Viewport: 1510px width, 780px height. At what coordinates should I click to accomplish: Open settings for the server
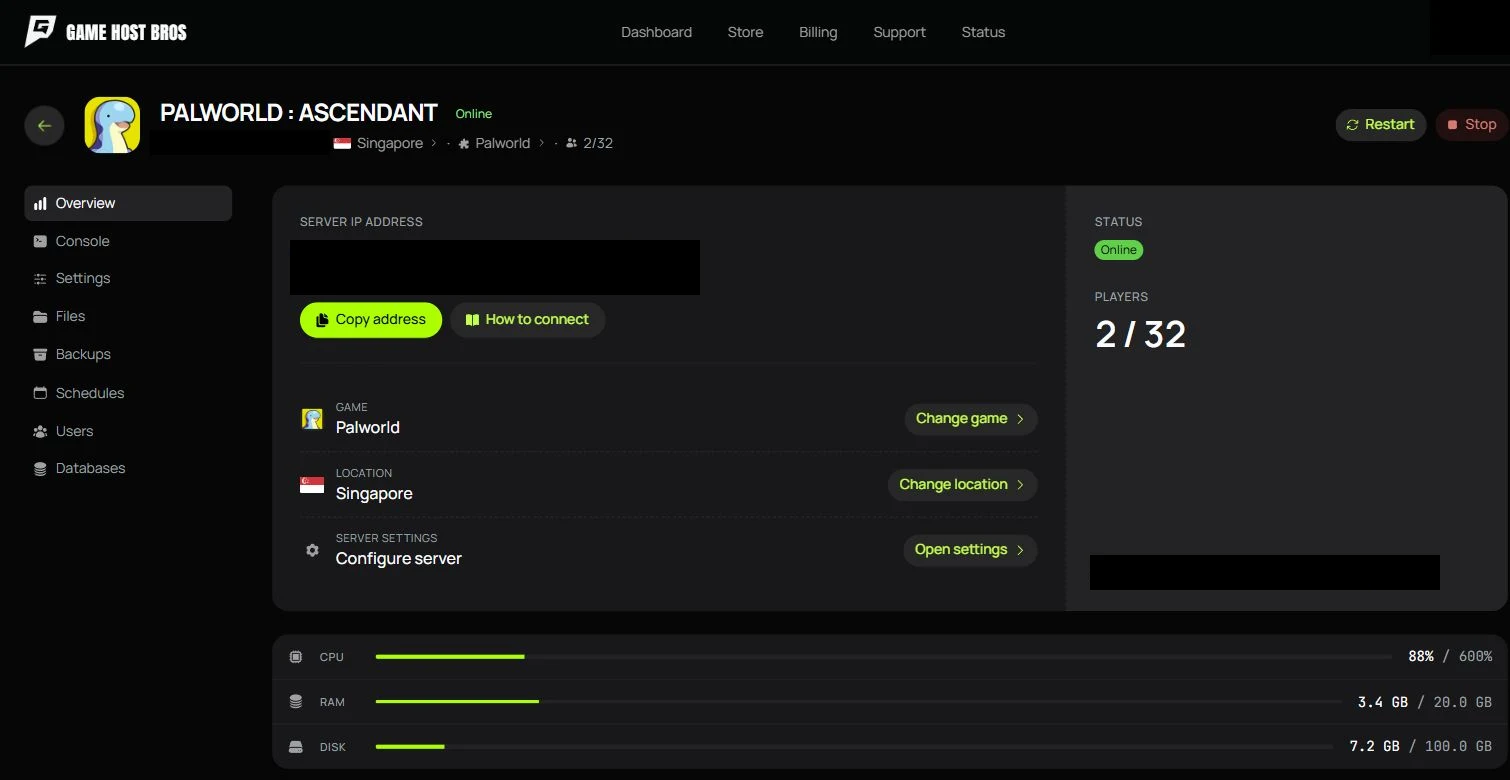[x=970, y=550]
